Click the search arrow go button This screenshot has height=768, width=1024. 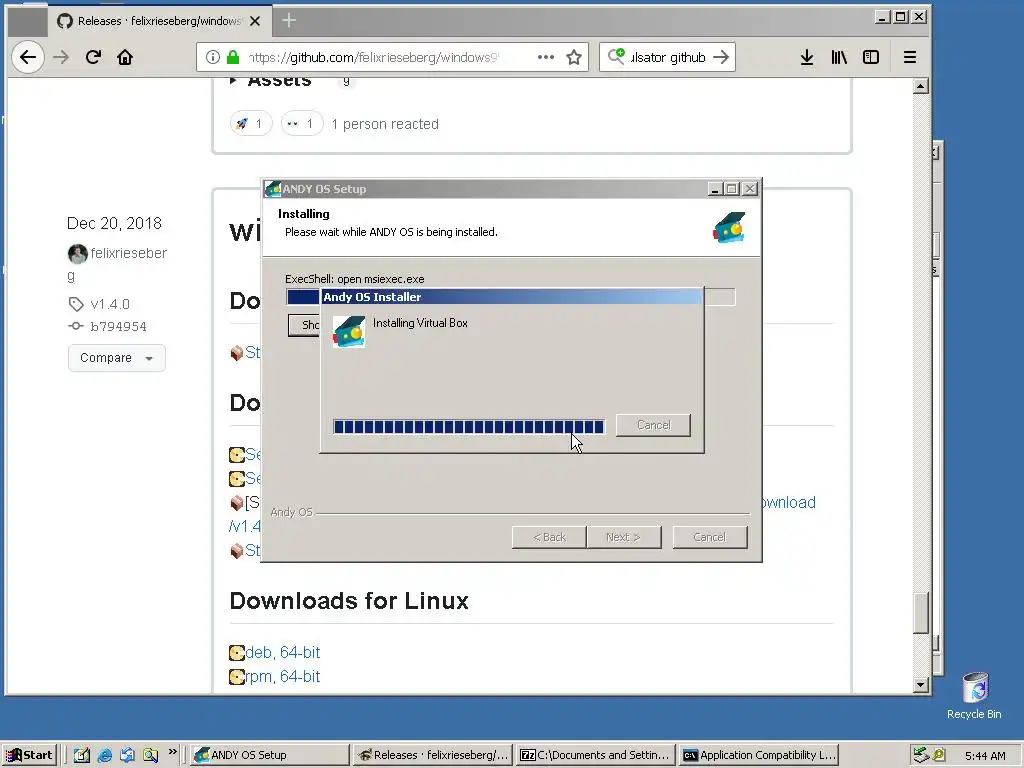[721, 57]
